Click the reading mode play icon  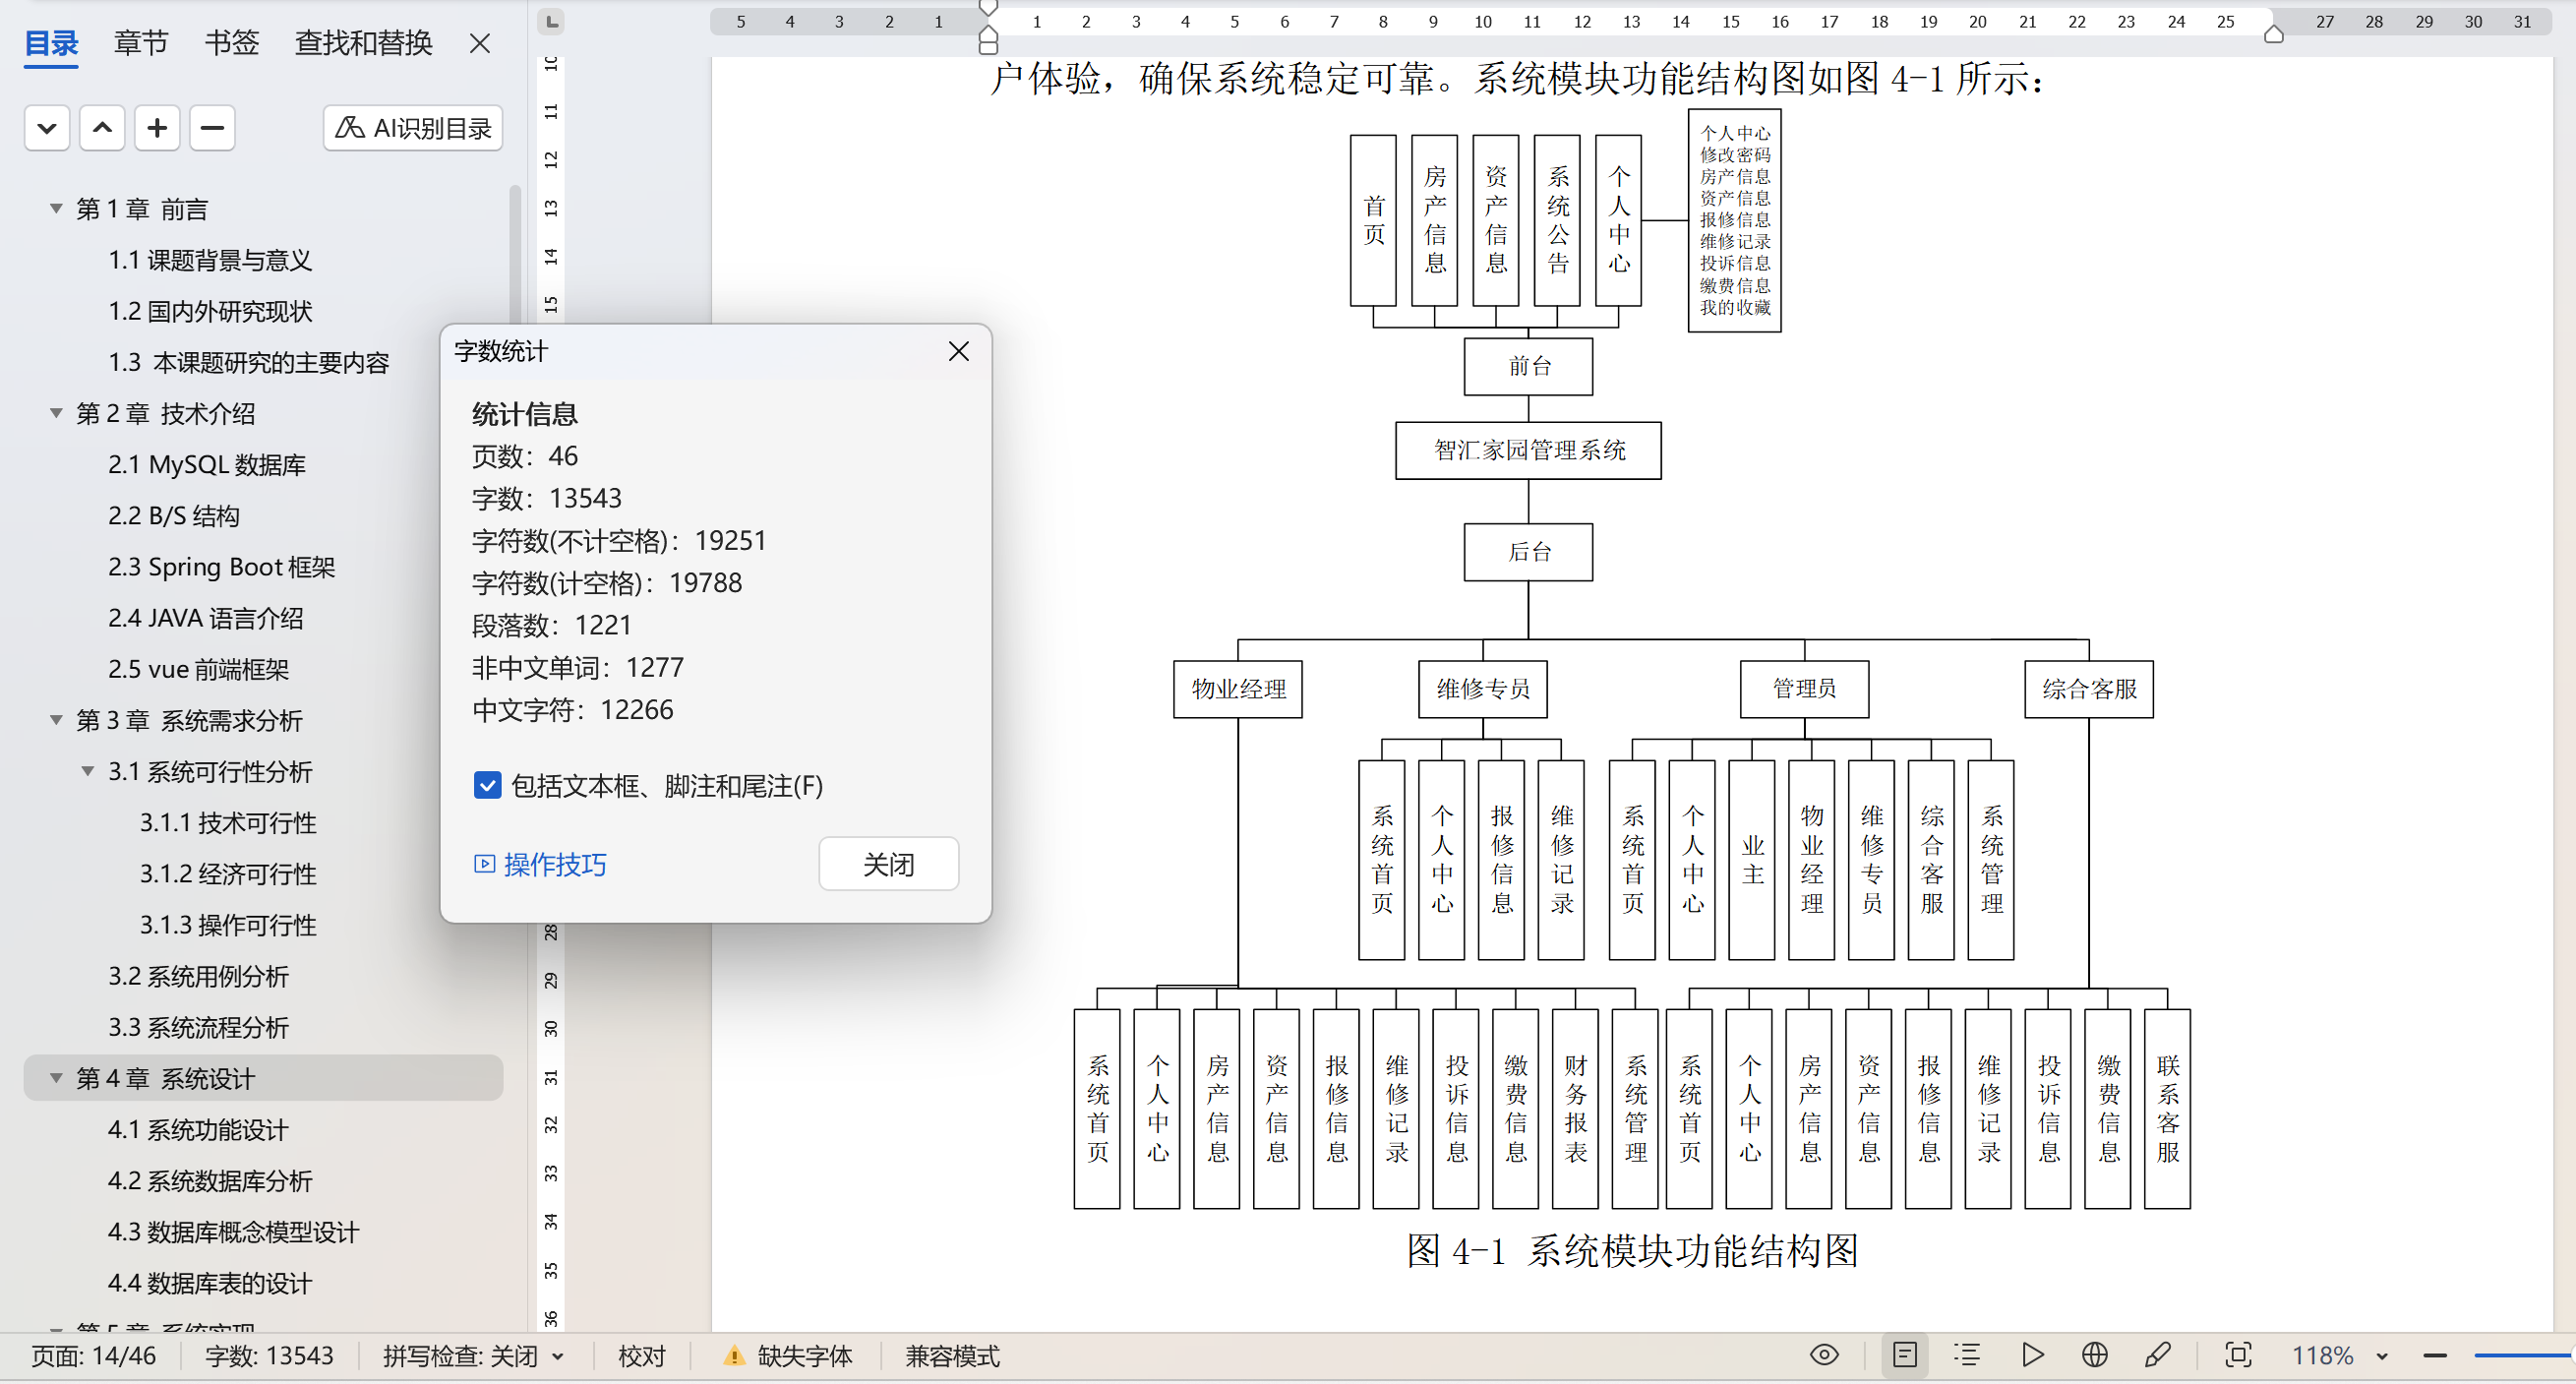[x=2031, y=1355]
